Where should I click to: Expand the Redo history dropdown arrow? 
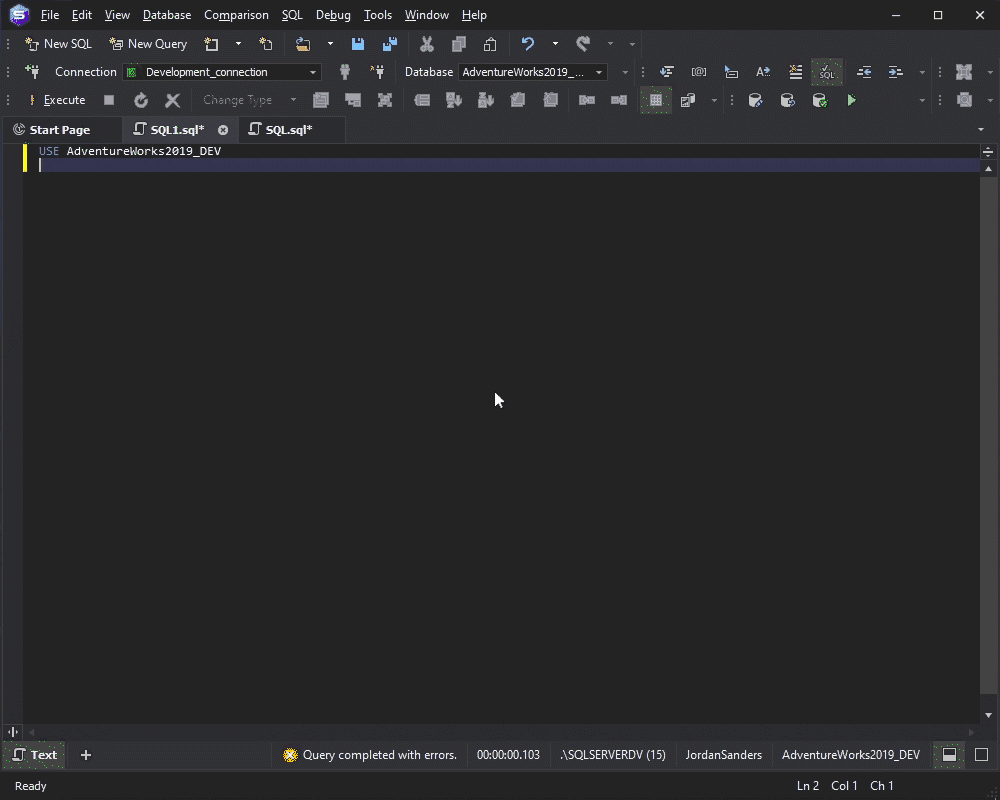(610, 44)
